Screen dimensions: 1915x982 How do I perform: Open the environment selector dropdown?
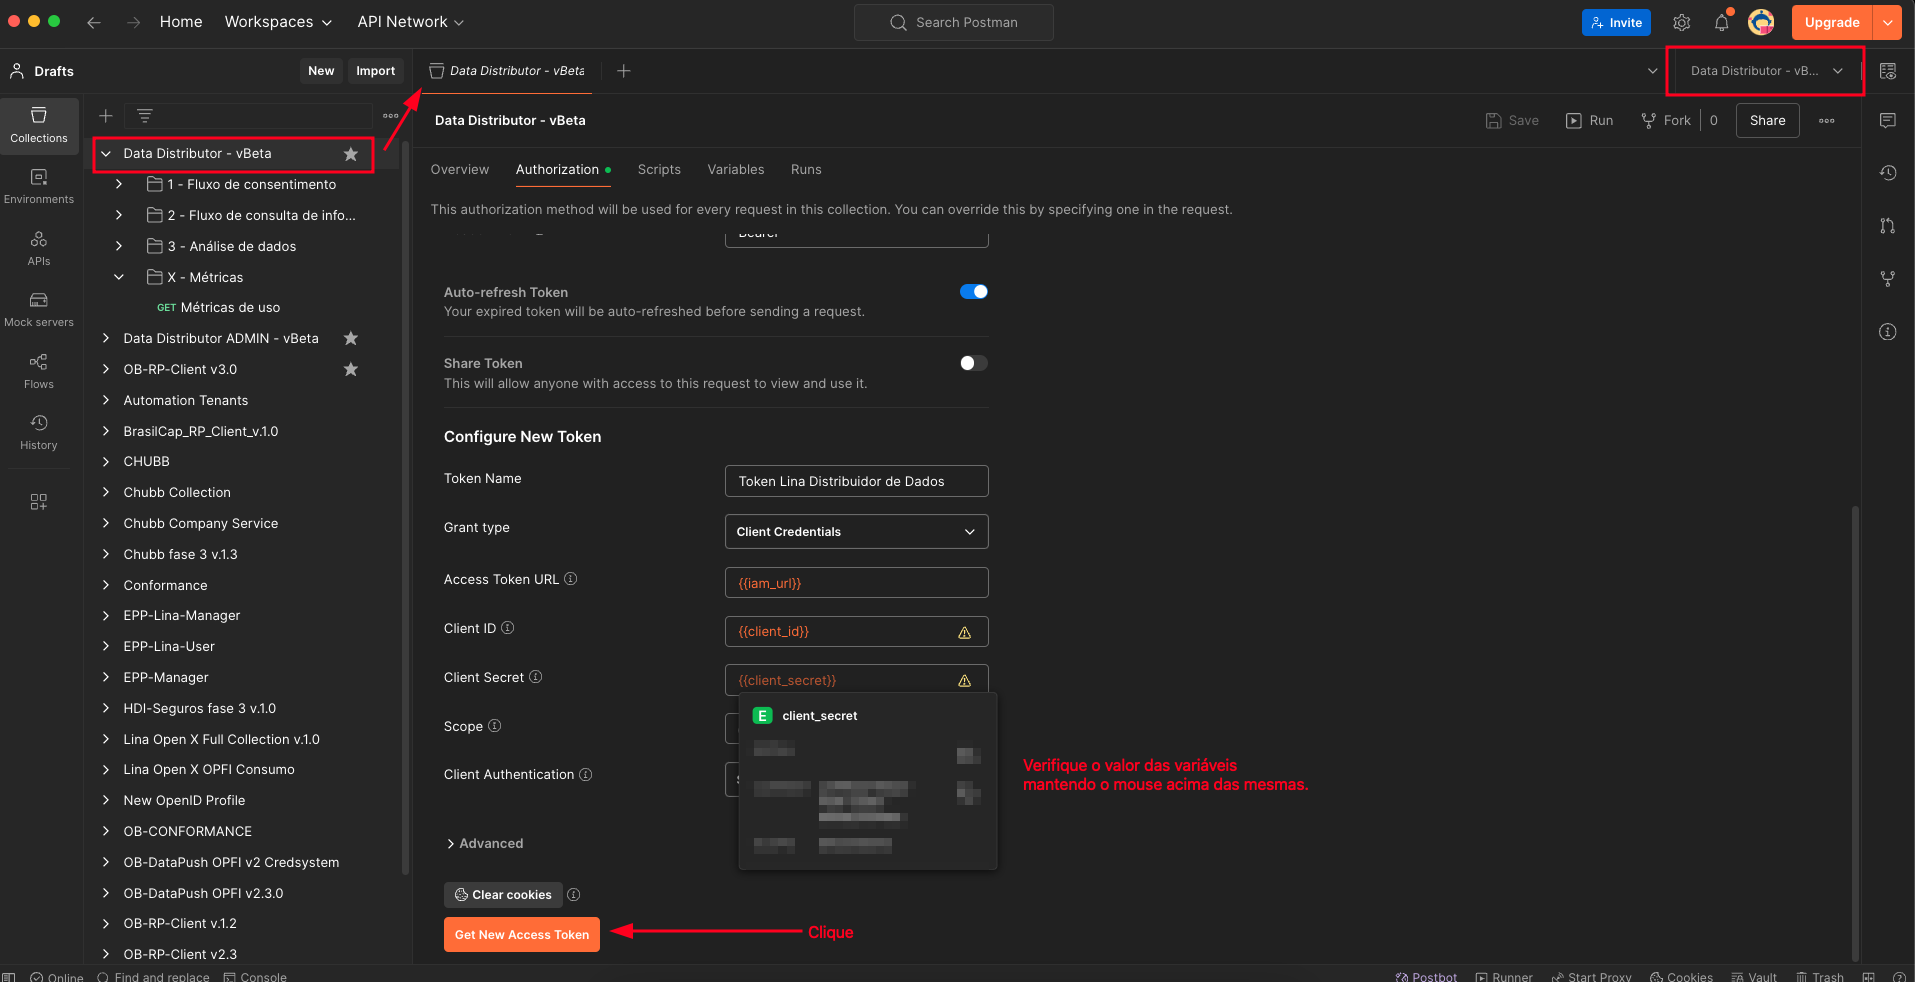coord(1767,71)
